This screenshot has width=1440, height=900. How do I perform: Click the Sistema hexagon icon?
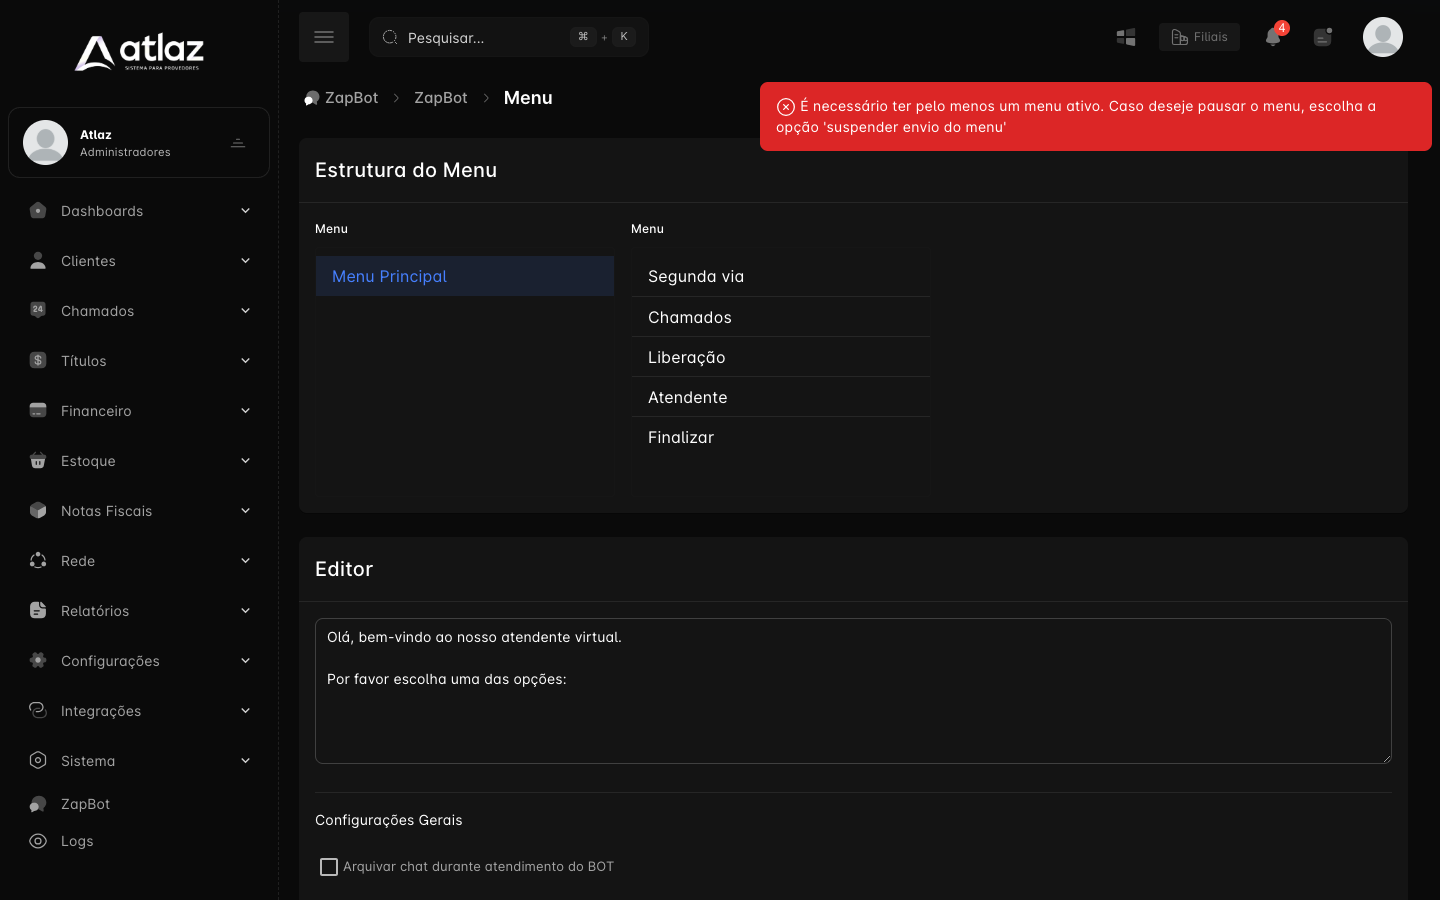coord(38,760)
